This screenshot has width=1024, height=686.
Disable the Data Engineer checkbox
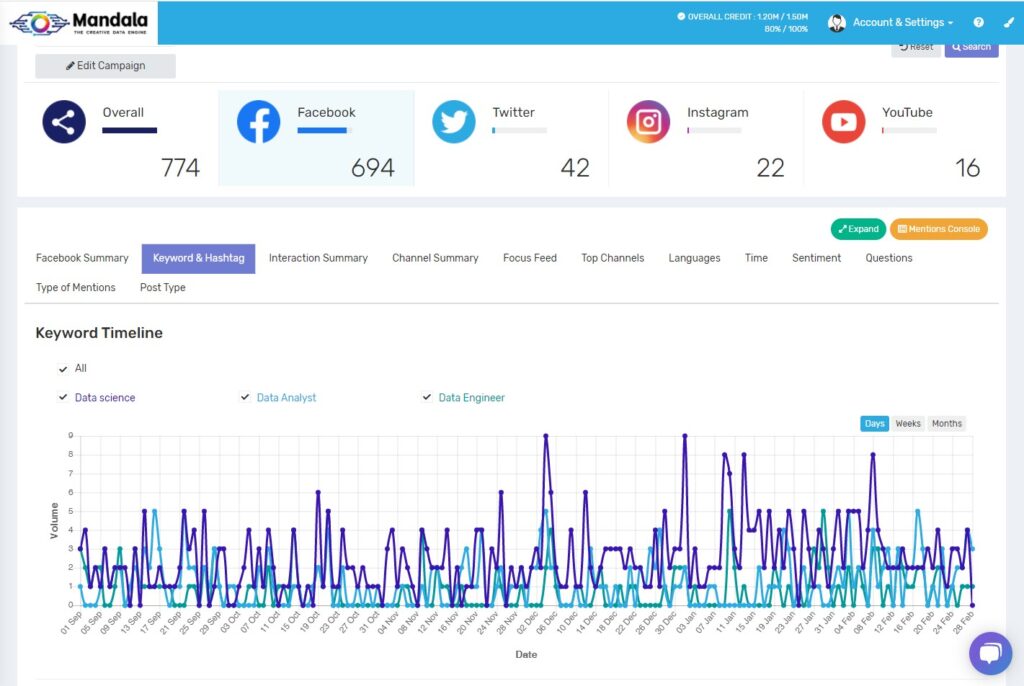tap(427, 397)
